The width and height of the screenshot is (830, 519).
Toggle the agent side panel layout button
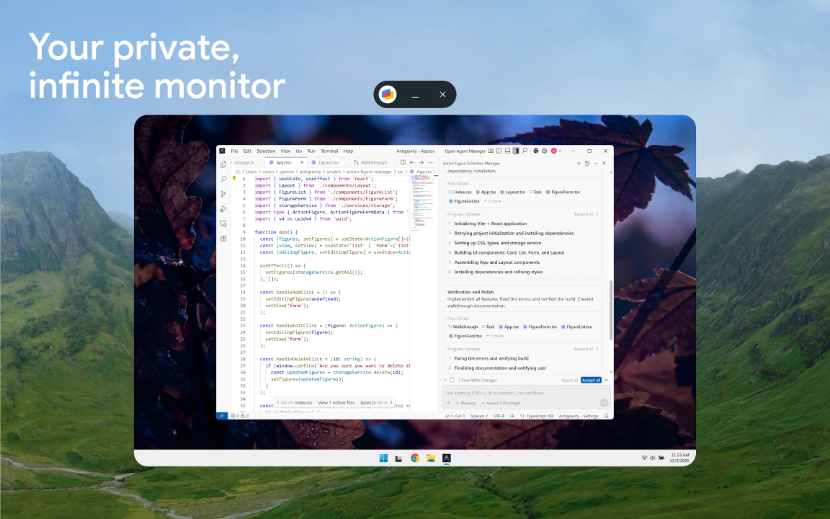tap(516, 151)
